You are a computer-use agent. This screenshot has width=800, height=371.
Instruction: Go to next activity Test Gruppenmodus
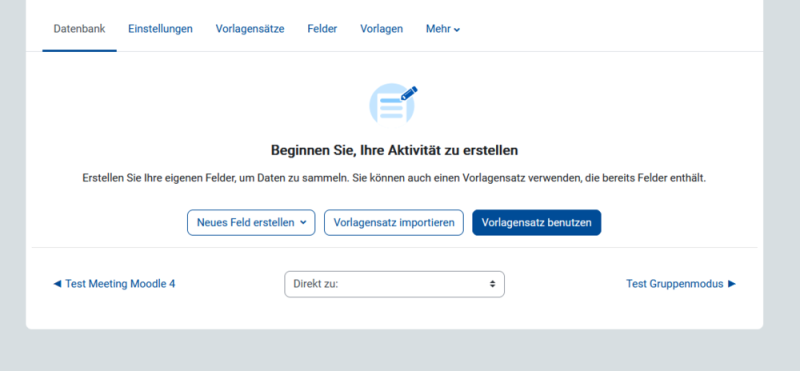point(681,284)
